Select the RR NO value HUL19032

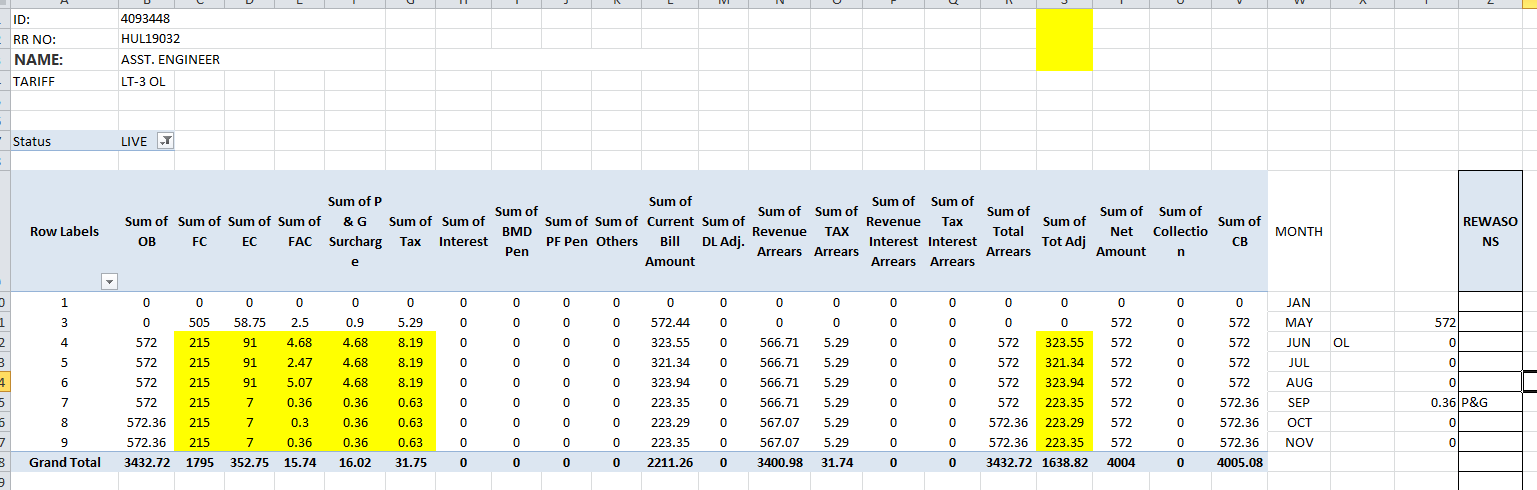point(150,39)
